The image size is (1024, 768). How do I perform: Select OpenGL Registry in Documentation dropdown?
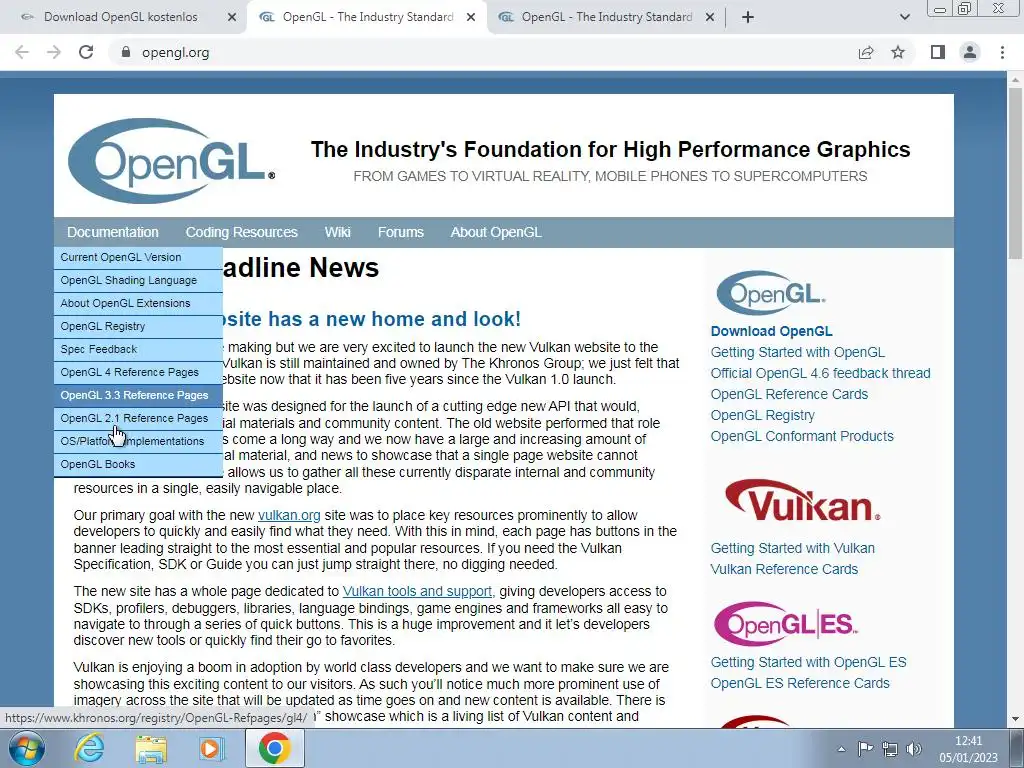(138, 326)
